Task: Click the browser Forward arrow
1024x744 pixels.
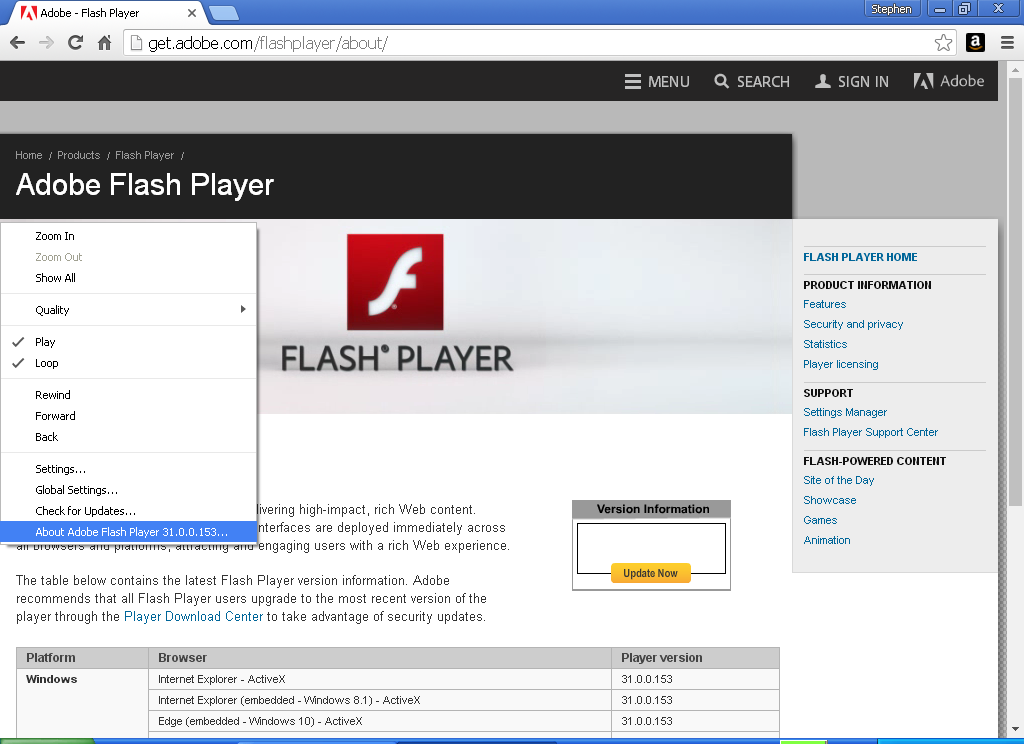Action: 46,43
